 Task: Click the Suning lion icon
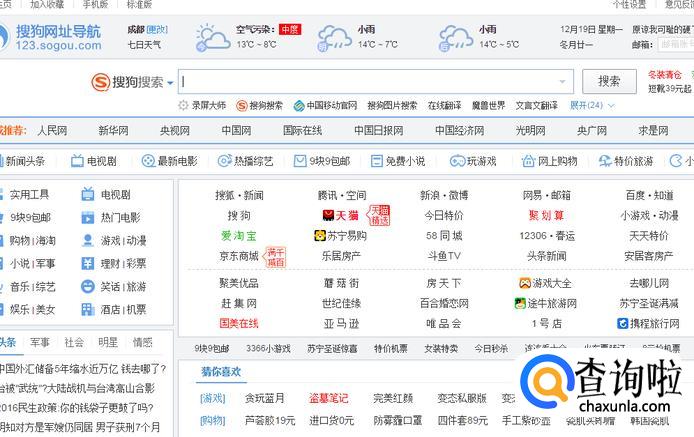coord(320,236)
